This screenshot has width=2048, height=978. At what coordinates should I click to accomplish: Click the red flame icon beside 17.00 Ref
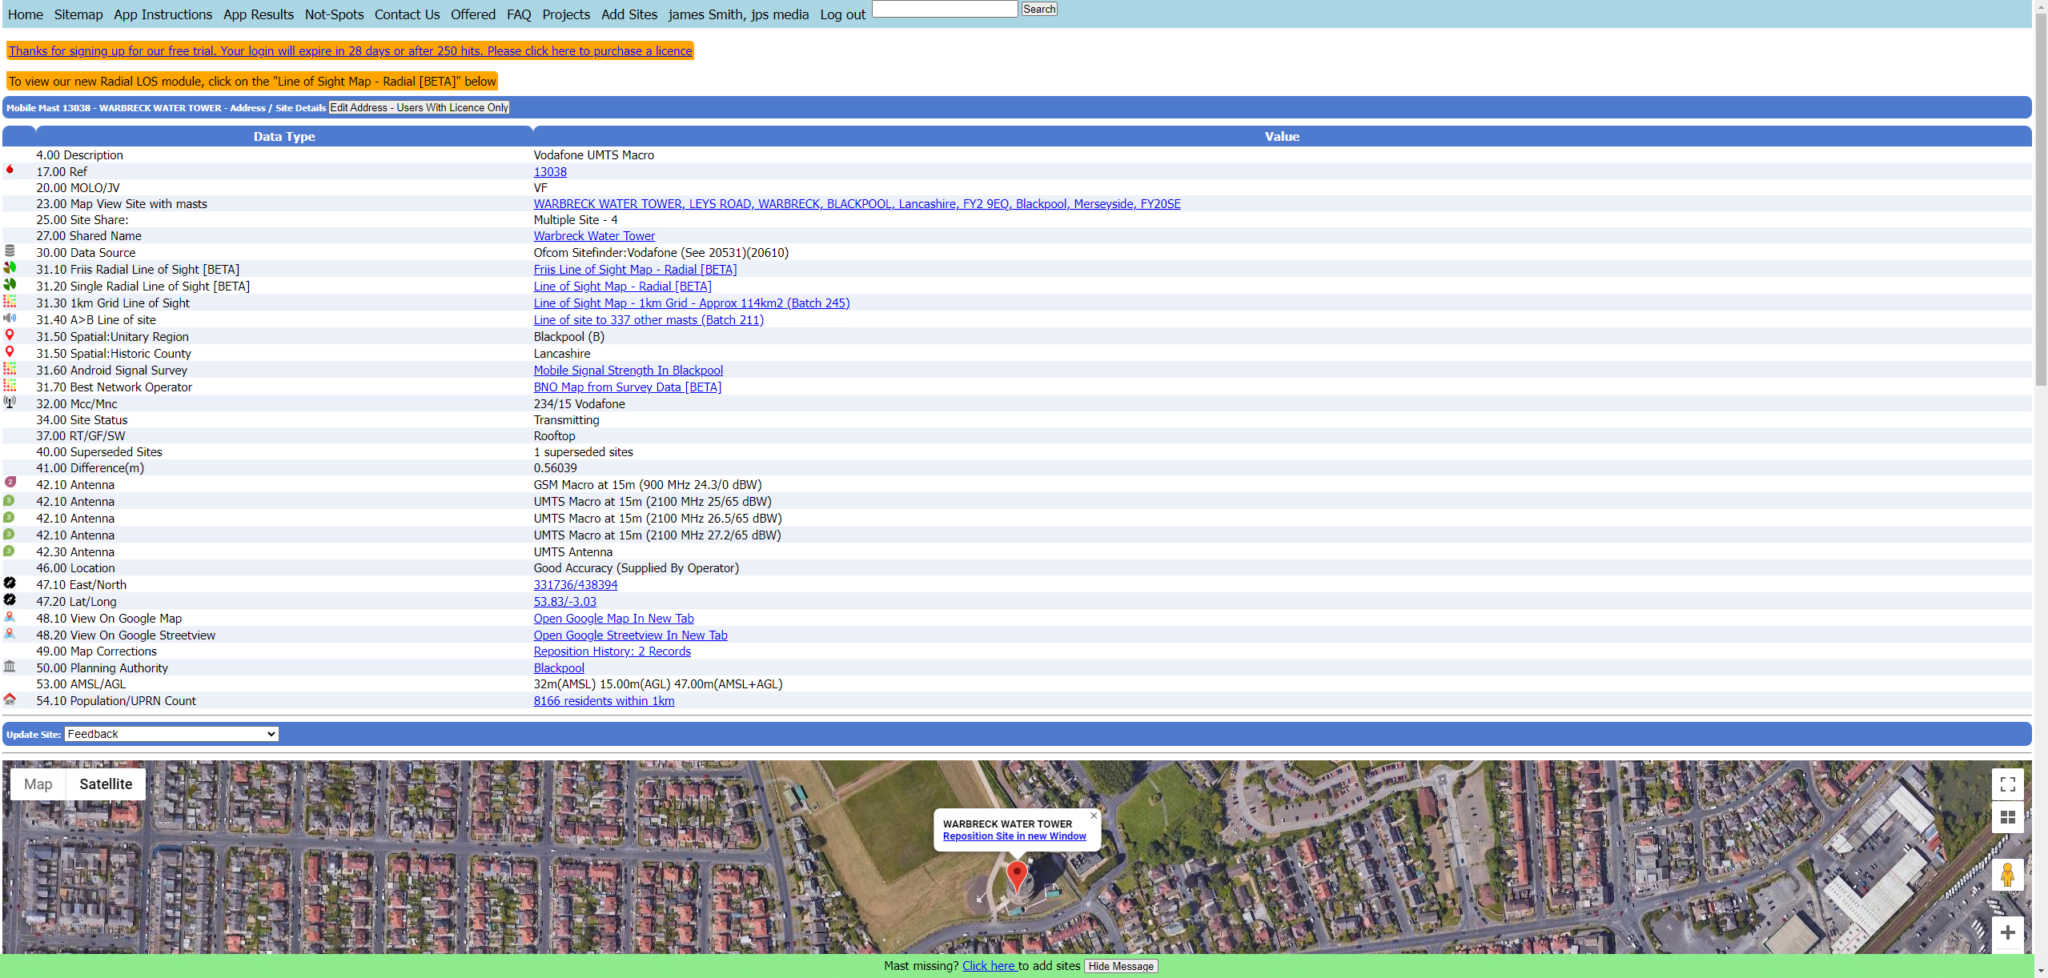[10, 170]
